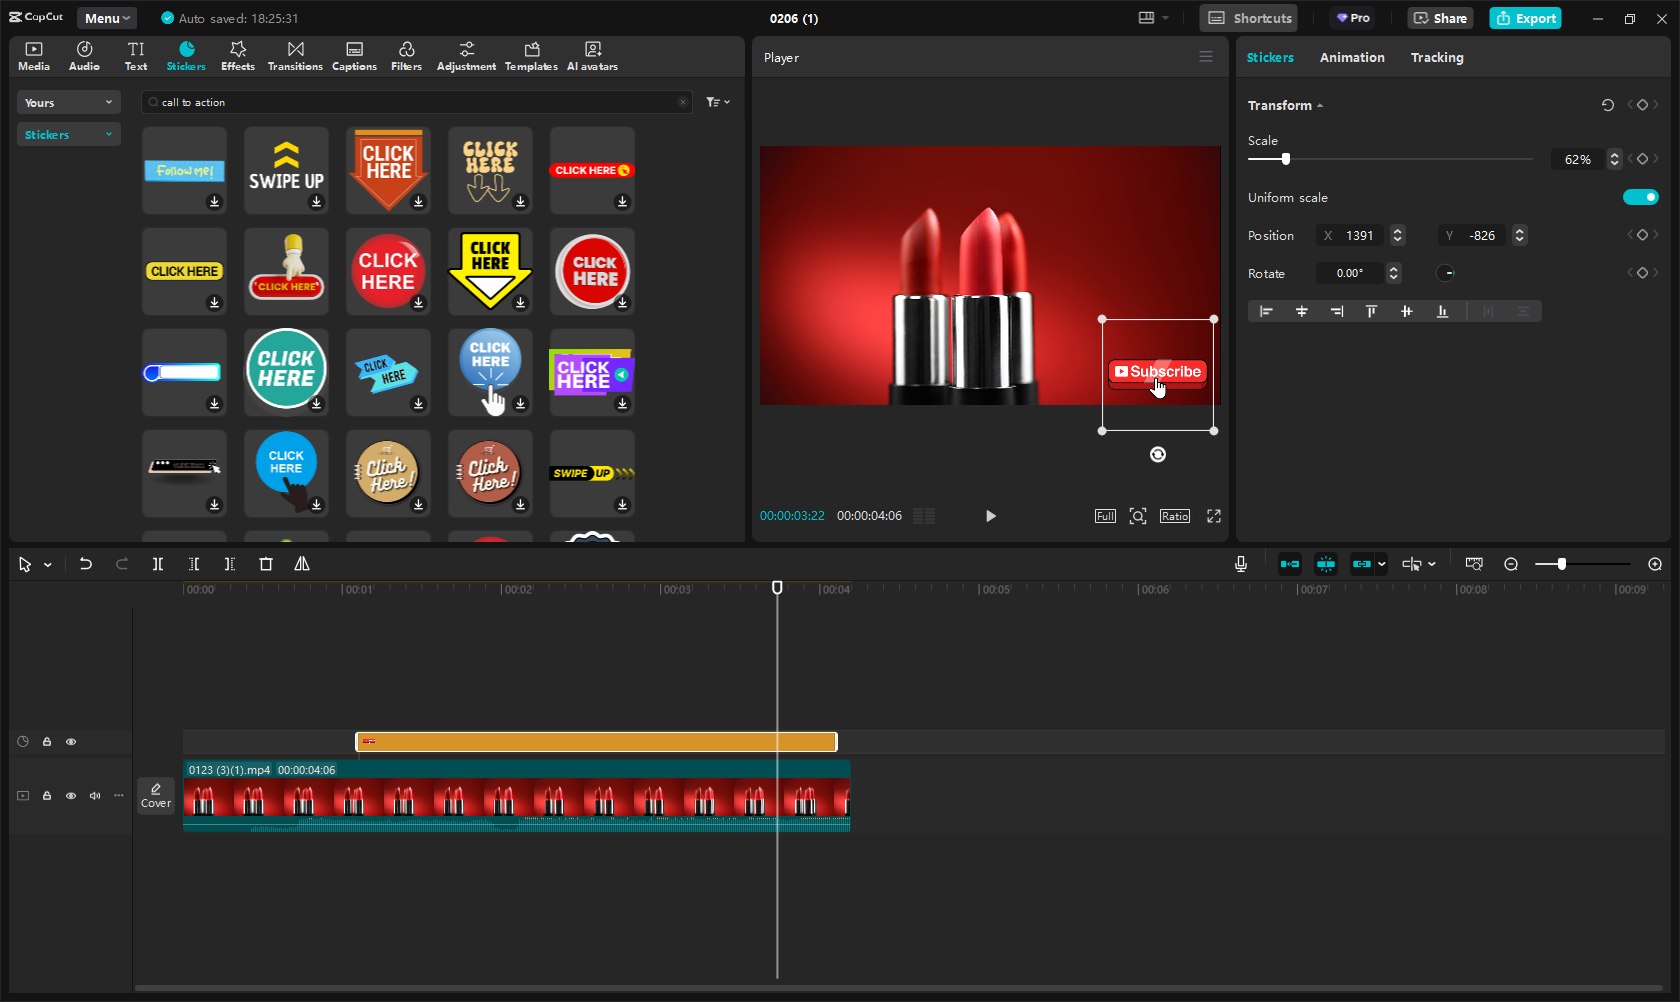Switch to the Tracking tab

click(x=1436, y=58)
